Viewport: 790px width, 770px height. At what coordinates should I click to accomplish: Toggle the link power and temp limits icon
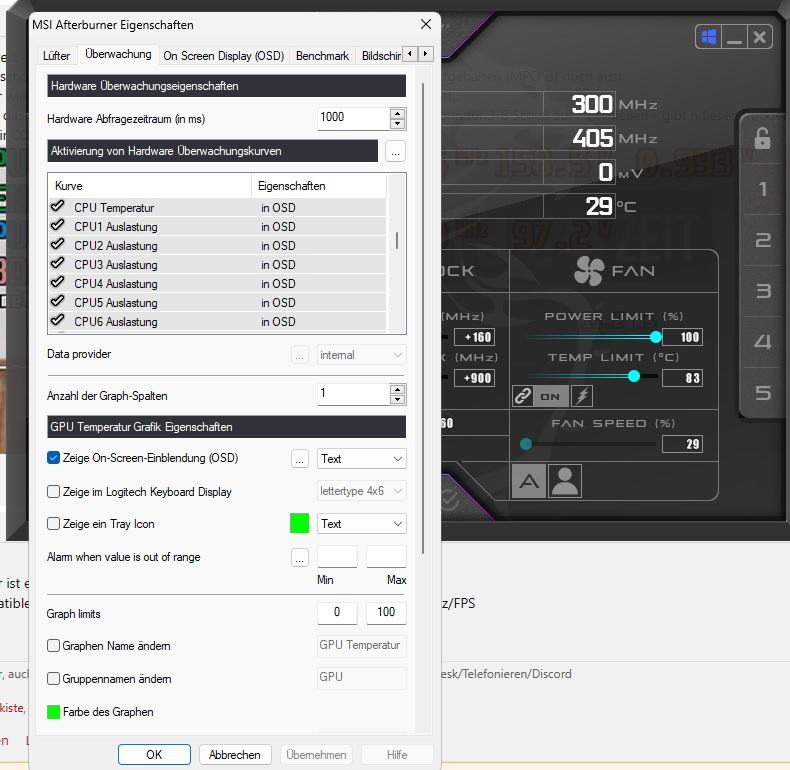pyautogui.click(x=522, y=396)
